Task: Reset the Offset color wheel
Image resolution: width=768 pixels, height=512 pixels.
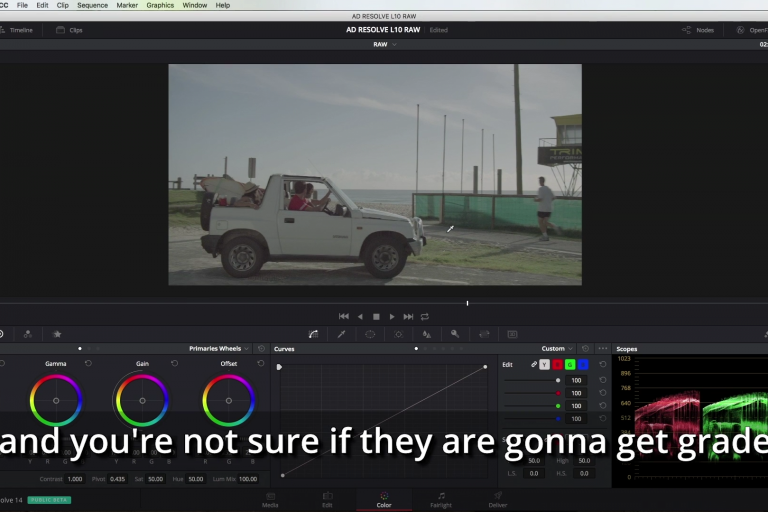Action: click(261, 364)
